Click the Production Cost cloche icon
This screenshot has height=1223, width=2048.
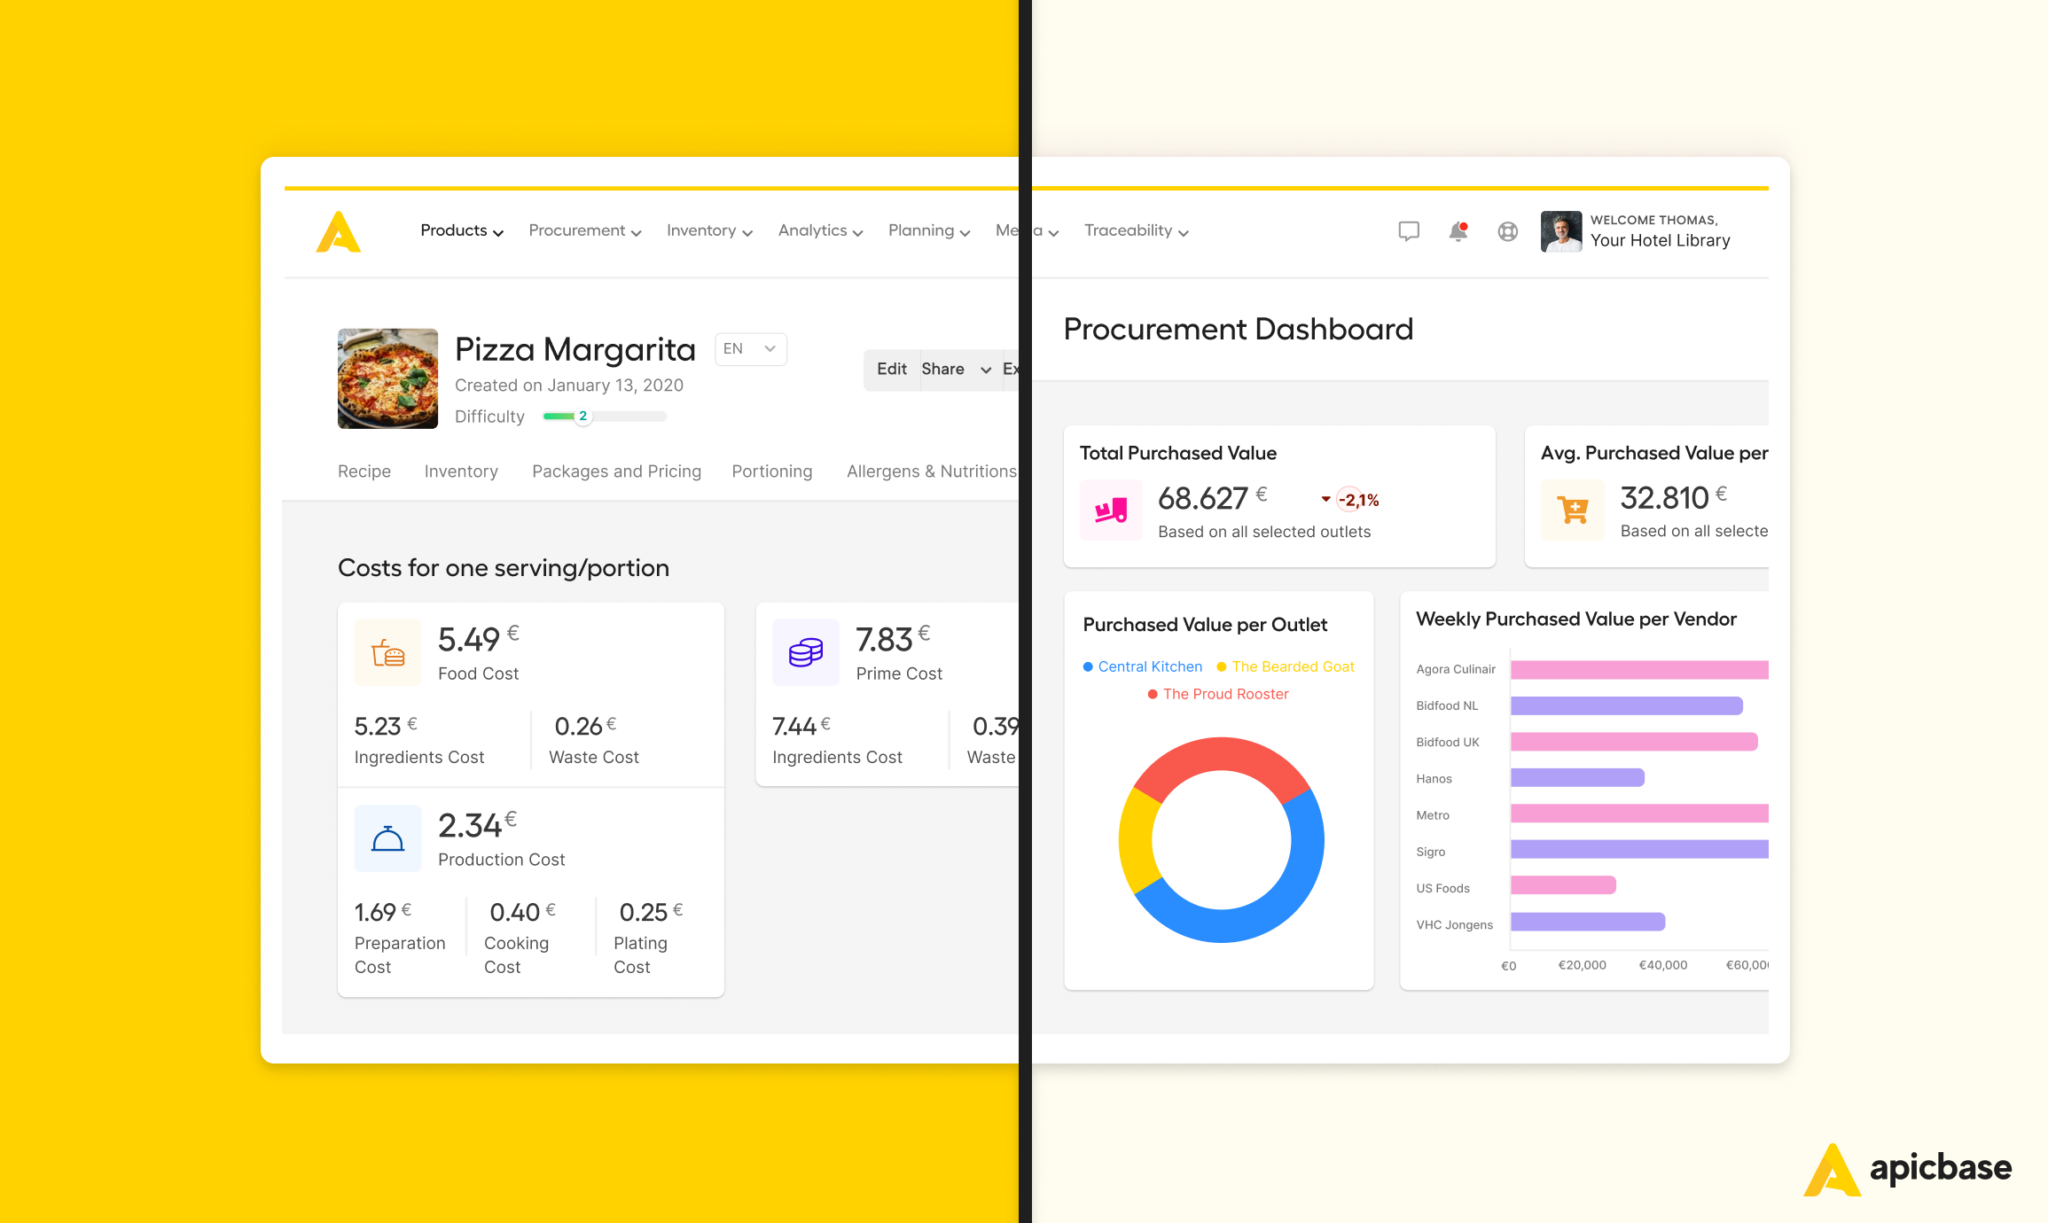pyautogui.click(x=388, y=838)
